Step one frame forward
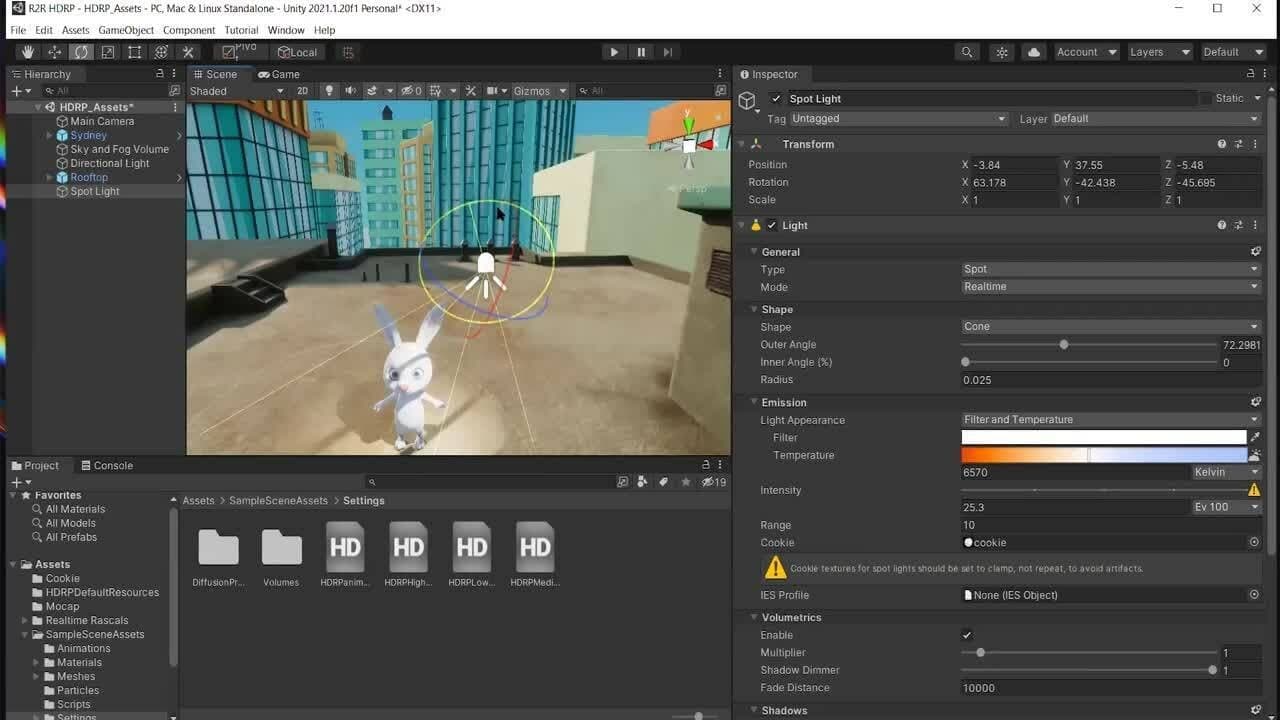Image resolution: width=1280 pixels, height=720 pixels. click(x=668, y=52)
